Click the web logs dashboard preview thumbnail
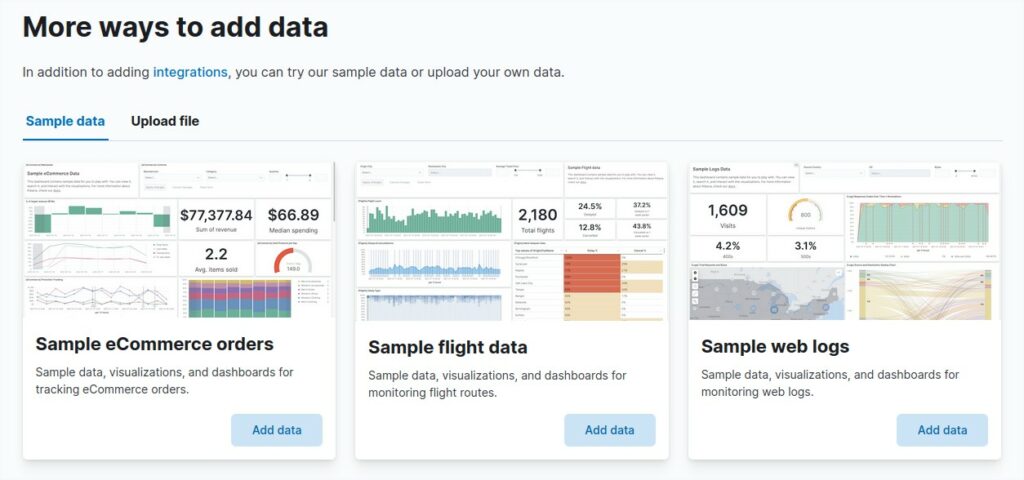The image size is (1024, 480). point(845,240)
